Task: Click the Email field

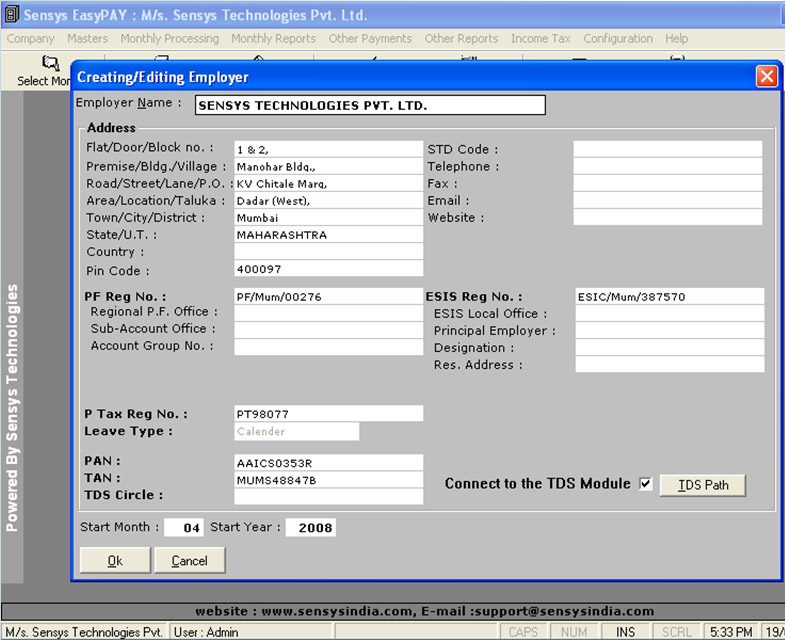Action: (x=668, y=200)
